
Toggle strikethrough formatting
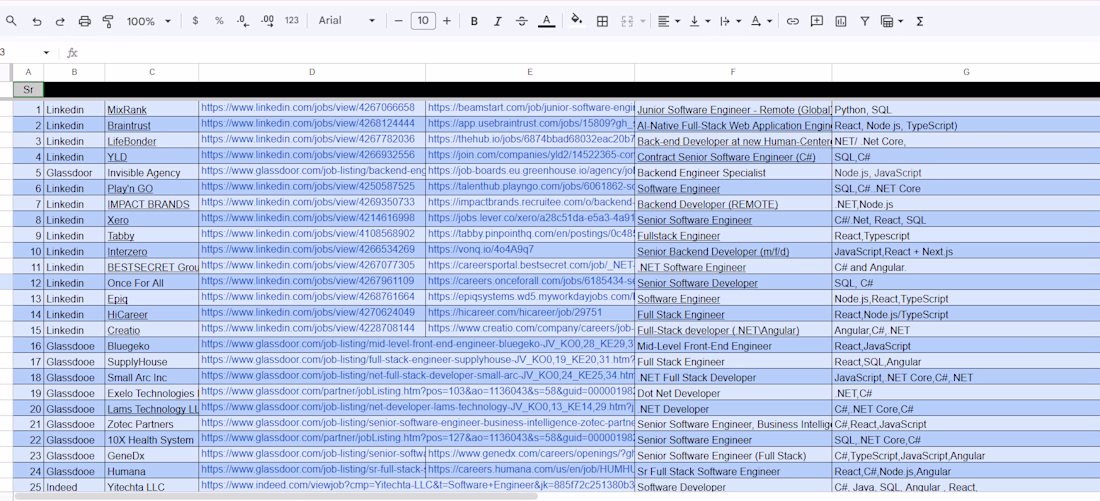click(522, 21)
